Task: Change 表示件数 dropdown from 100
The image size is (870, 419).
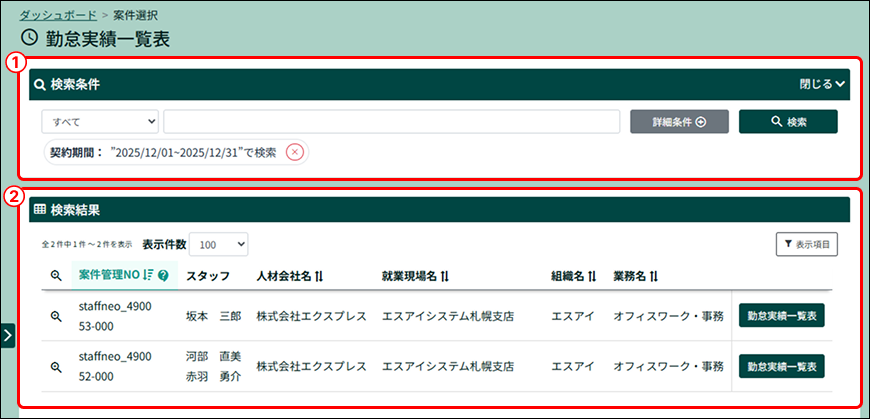Action: (x=219, y=244)
